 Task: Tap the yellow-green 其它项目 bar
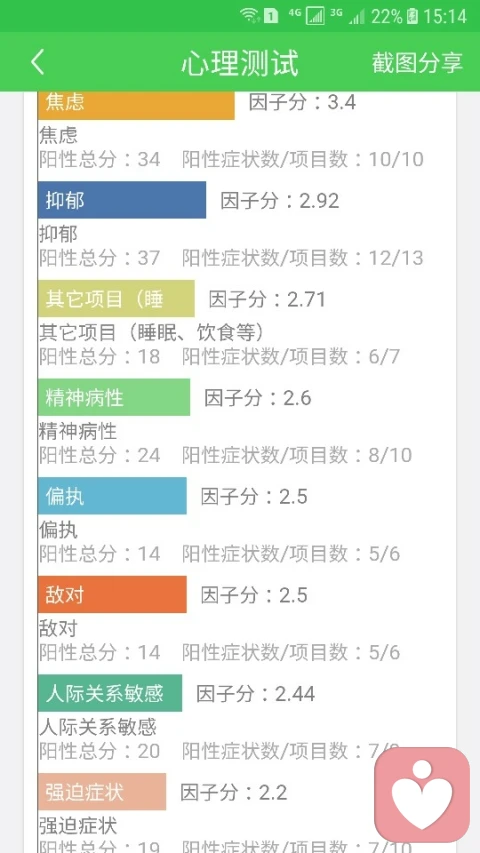116,299
